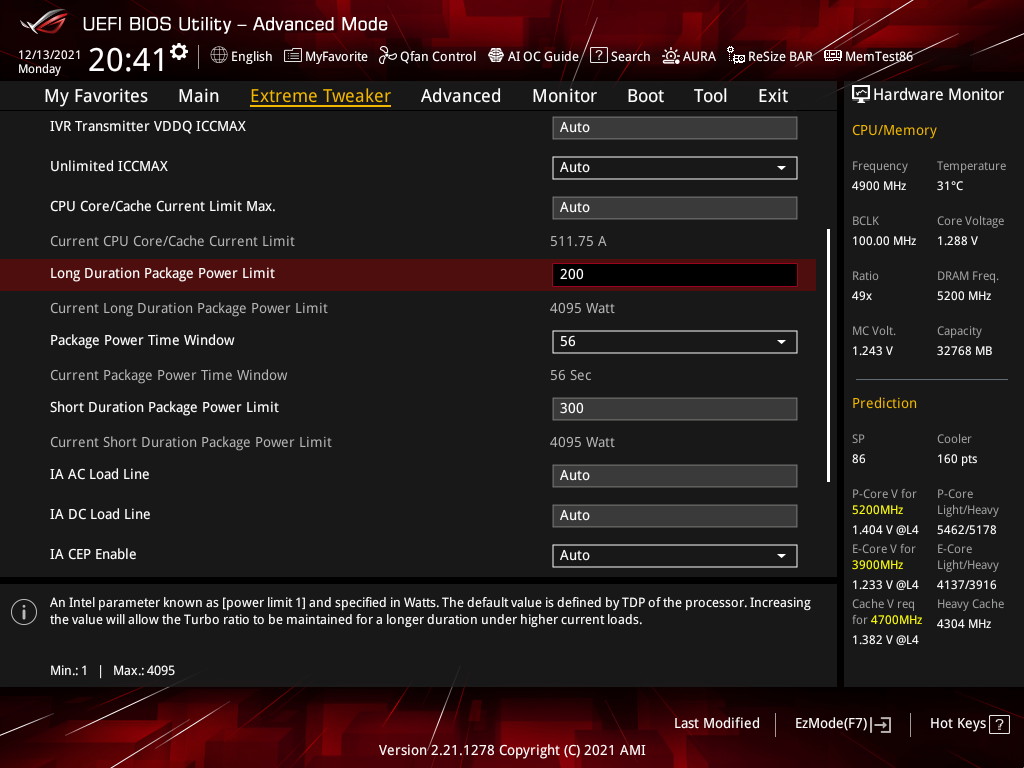
Task: Click the 56 Sec time window value
Action: [570, 376]
